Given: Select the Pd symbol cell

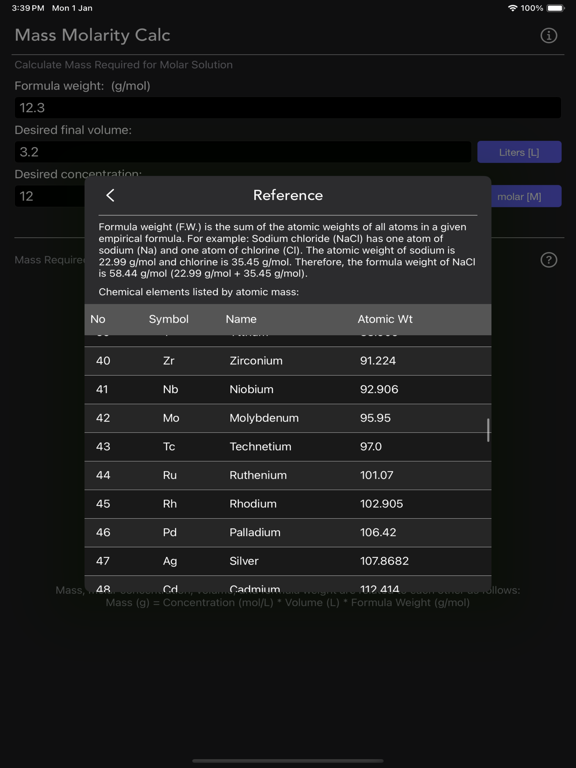Looking at the screenshot, I should (x=169, y=532).
